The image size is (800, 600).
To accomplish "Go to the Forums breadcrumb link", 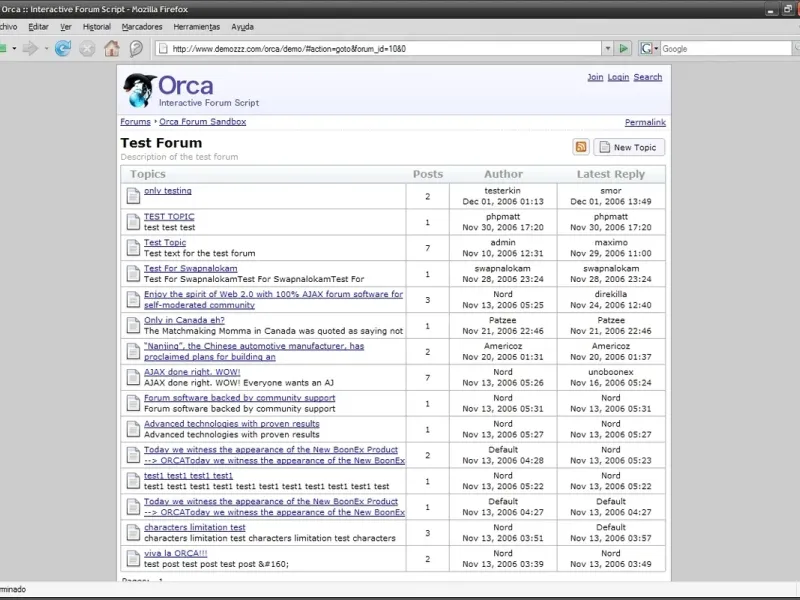I will (135, 121).
